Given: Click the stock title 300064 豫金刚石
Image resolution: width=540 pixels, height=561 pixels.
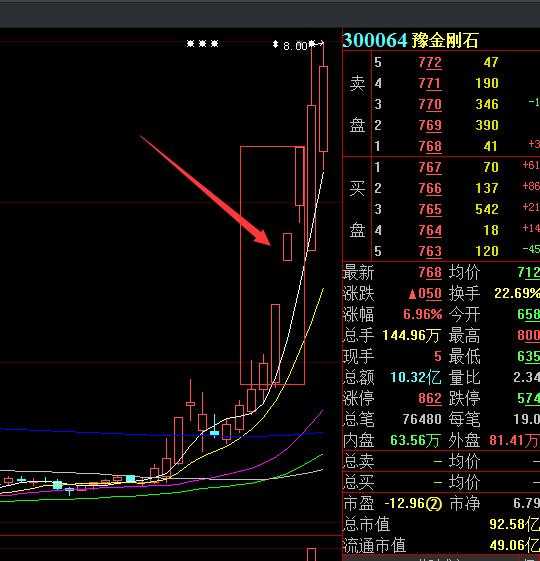Looking at the screenshot, I should click(x=410, y=40).
